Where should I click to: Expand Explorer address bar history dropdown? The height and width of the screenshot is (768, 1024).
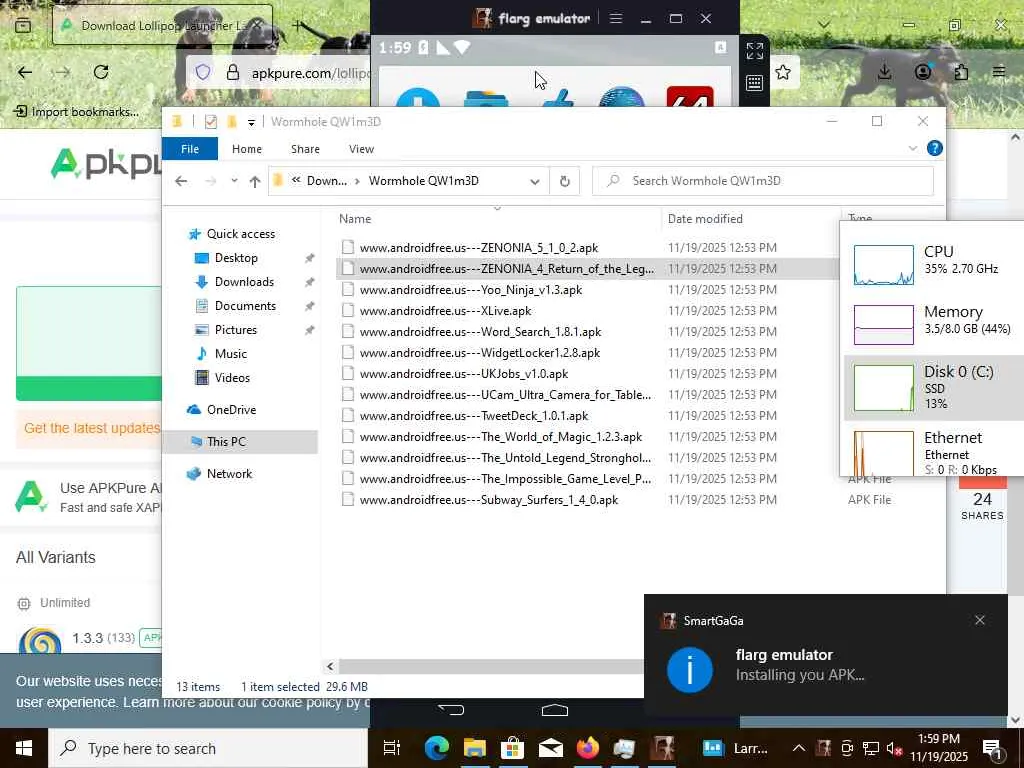[x=535, y=182]
